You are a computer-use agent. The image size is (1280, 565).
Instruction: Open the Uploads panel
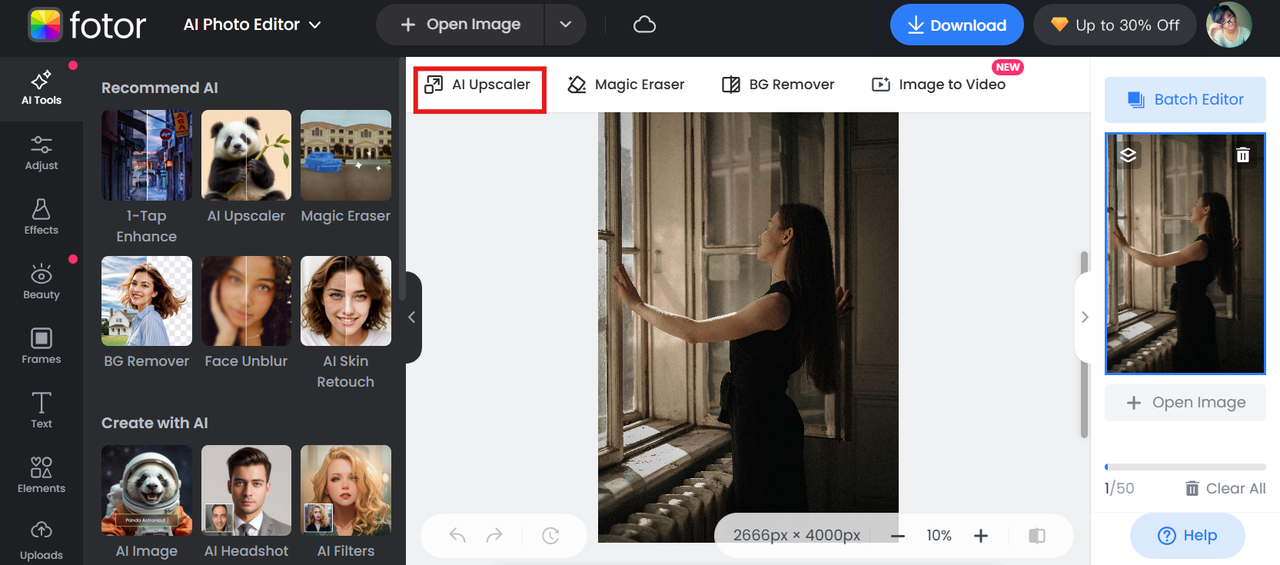coord(41,540)
